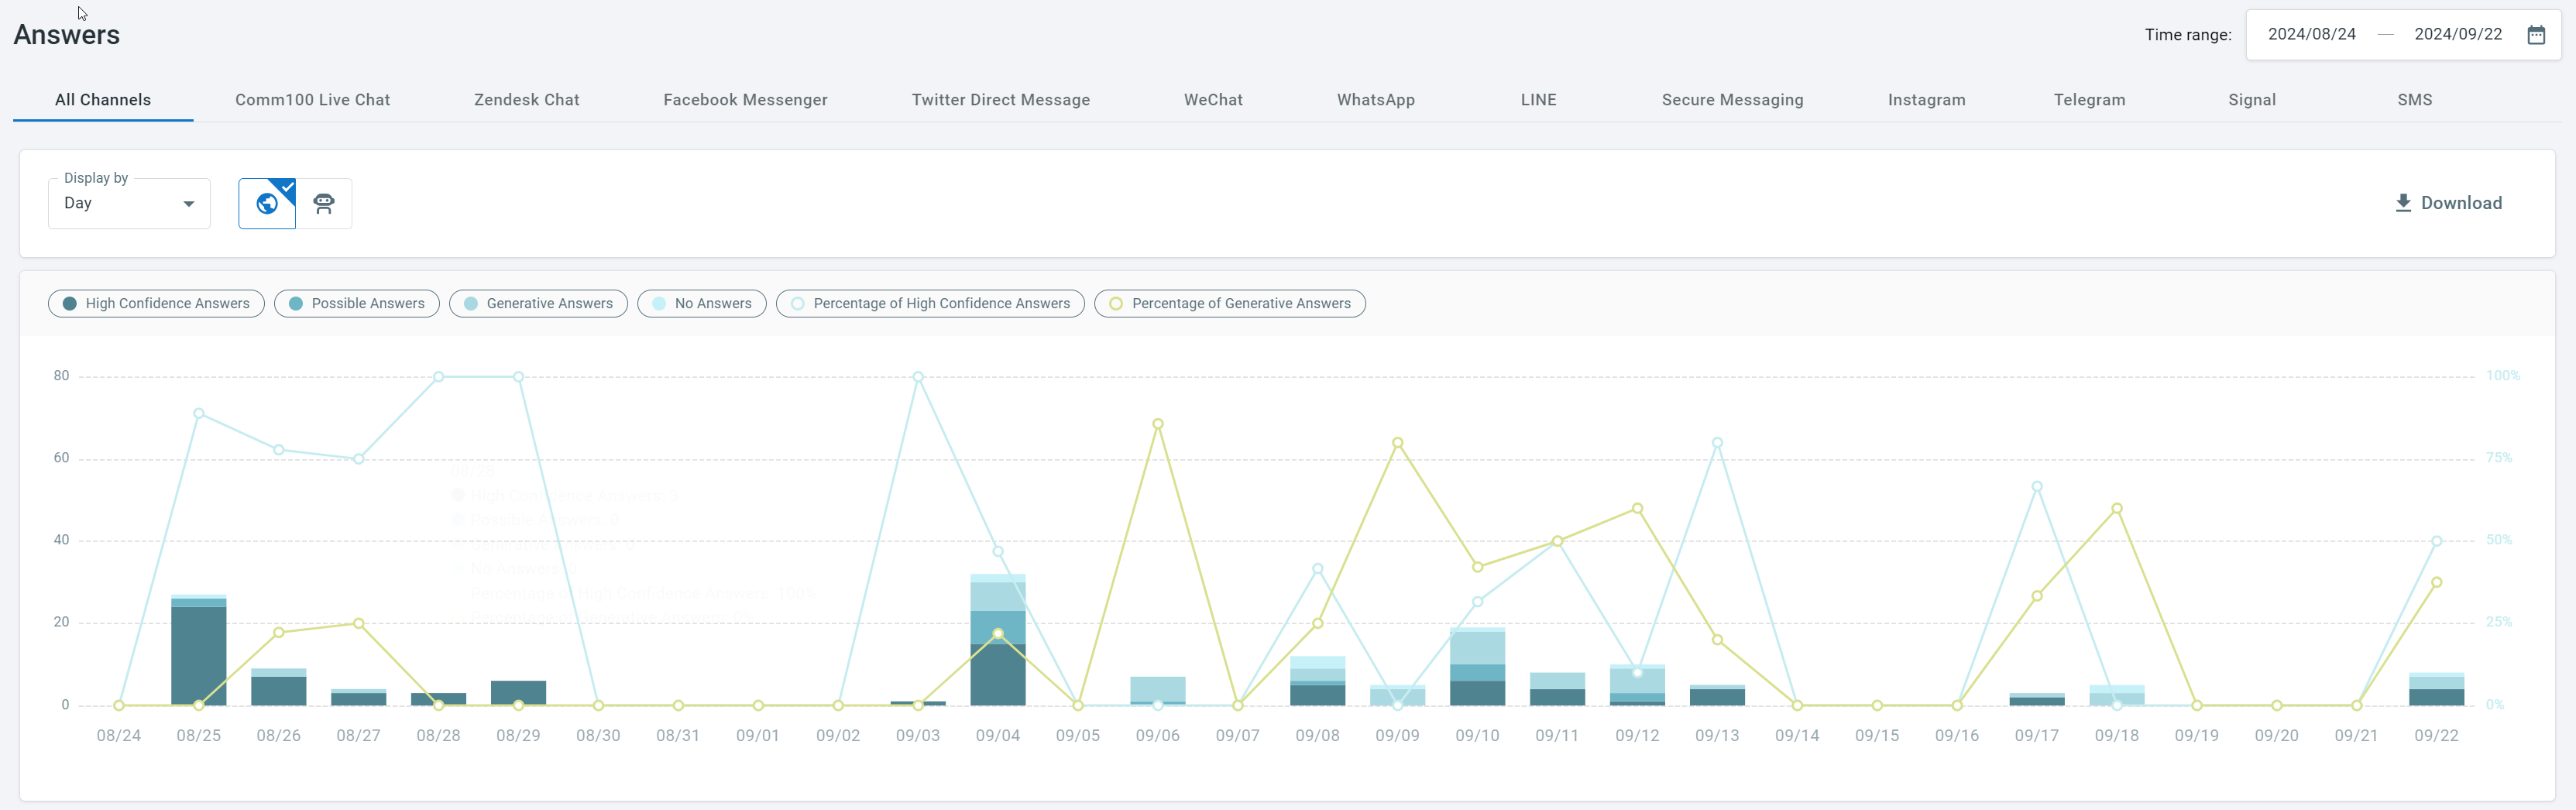
Task: Open the Secure Messaging tab
Action: [1733, 100]
